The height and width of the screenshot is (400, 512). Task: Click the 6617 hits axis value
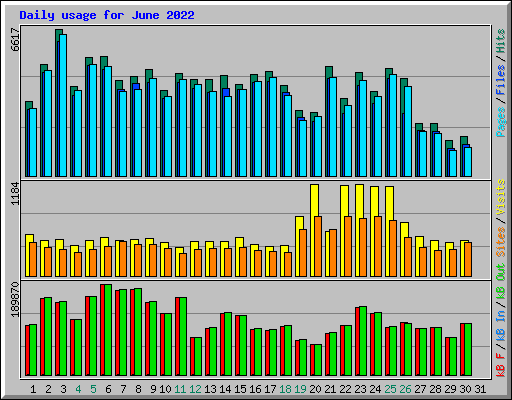pyautogui.click(x=15, y=39)
